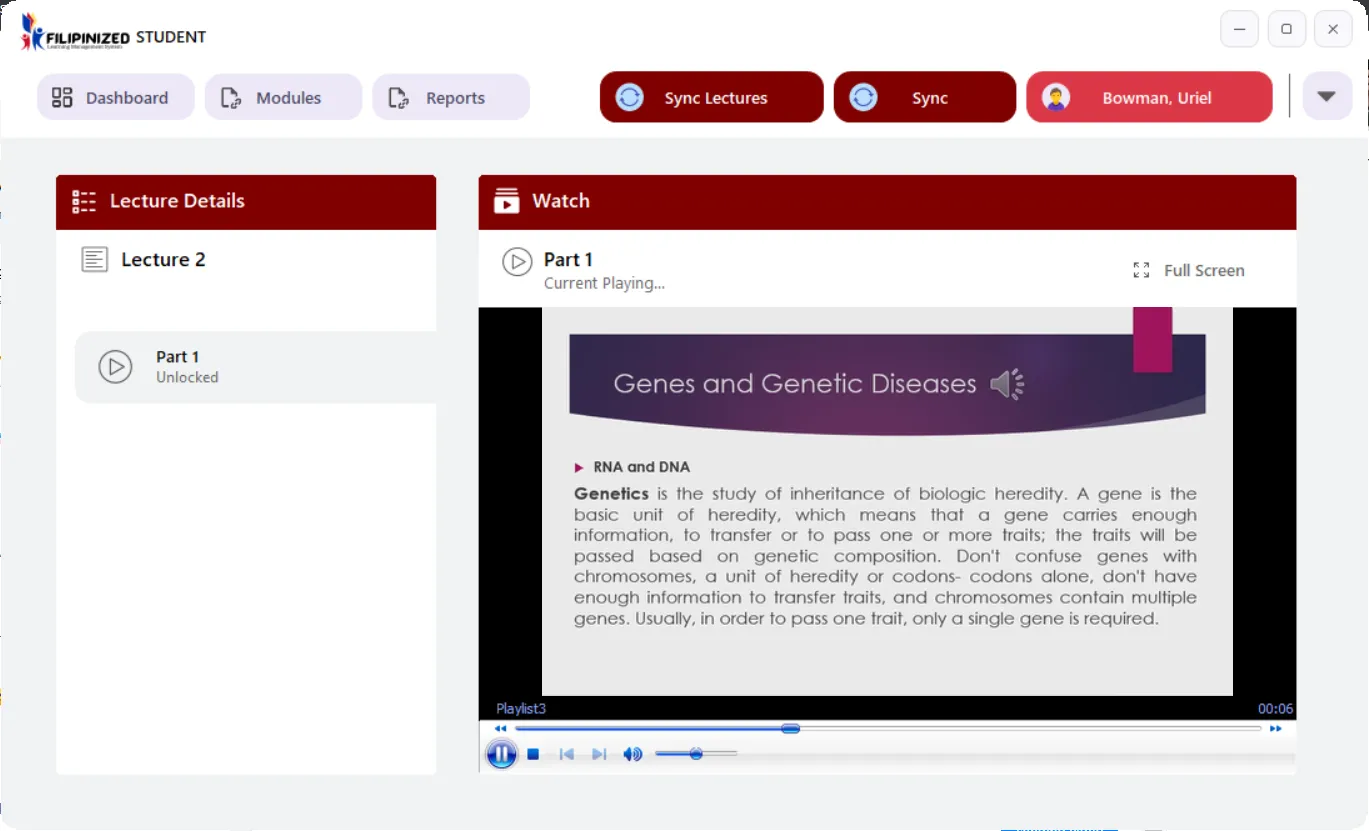Skip to the next track in player
This screenshot has height=831, width=1369.
(599, 754)
